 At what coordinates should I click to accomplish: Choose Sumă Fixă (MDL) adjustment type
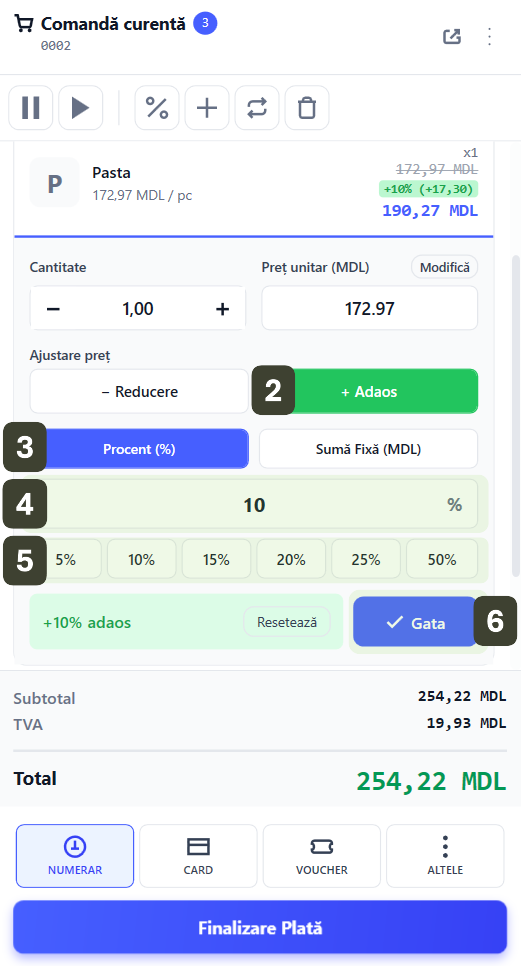tap(368, 449)
